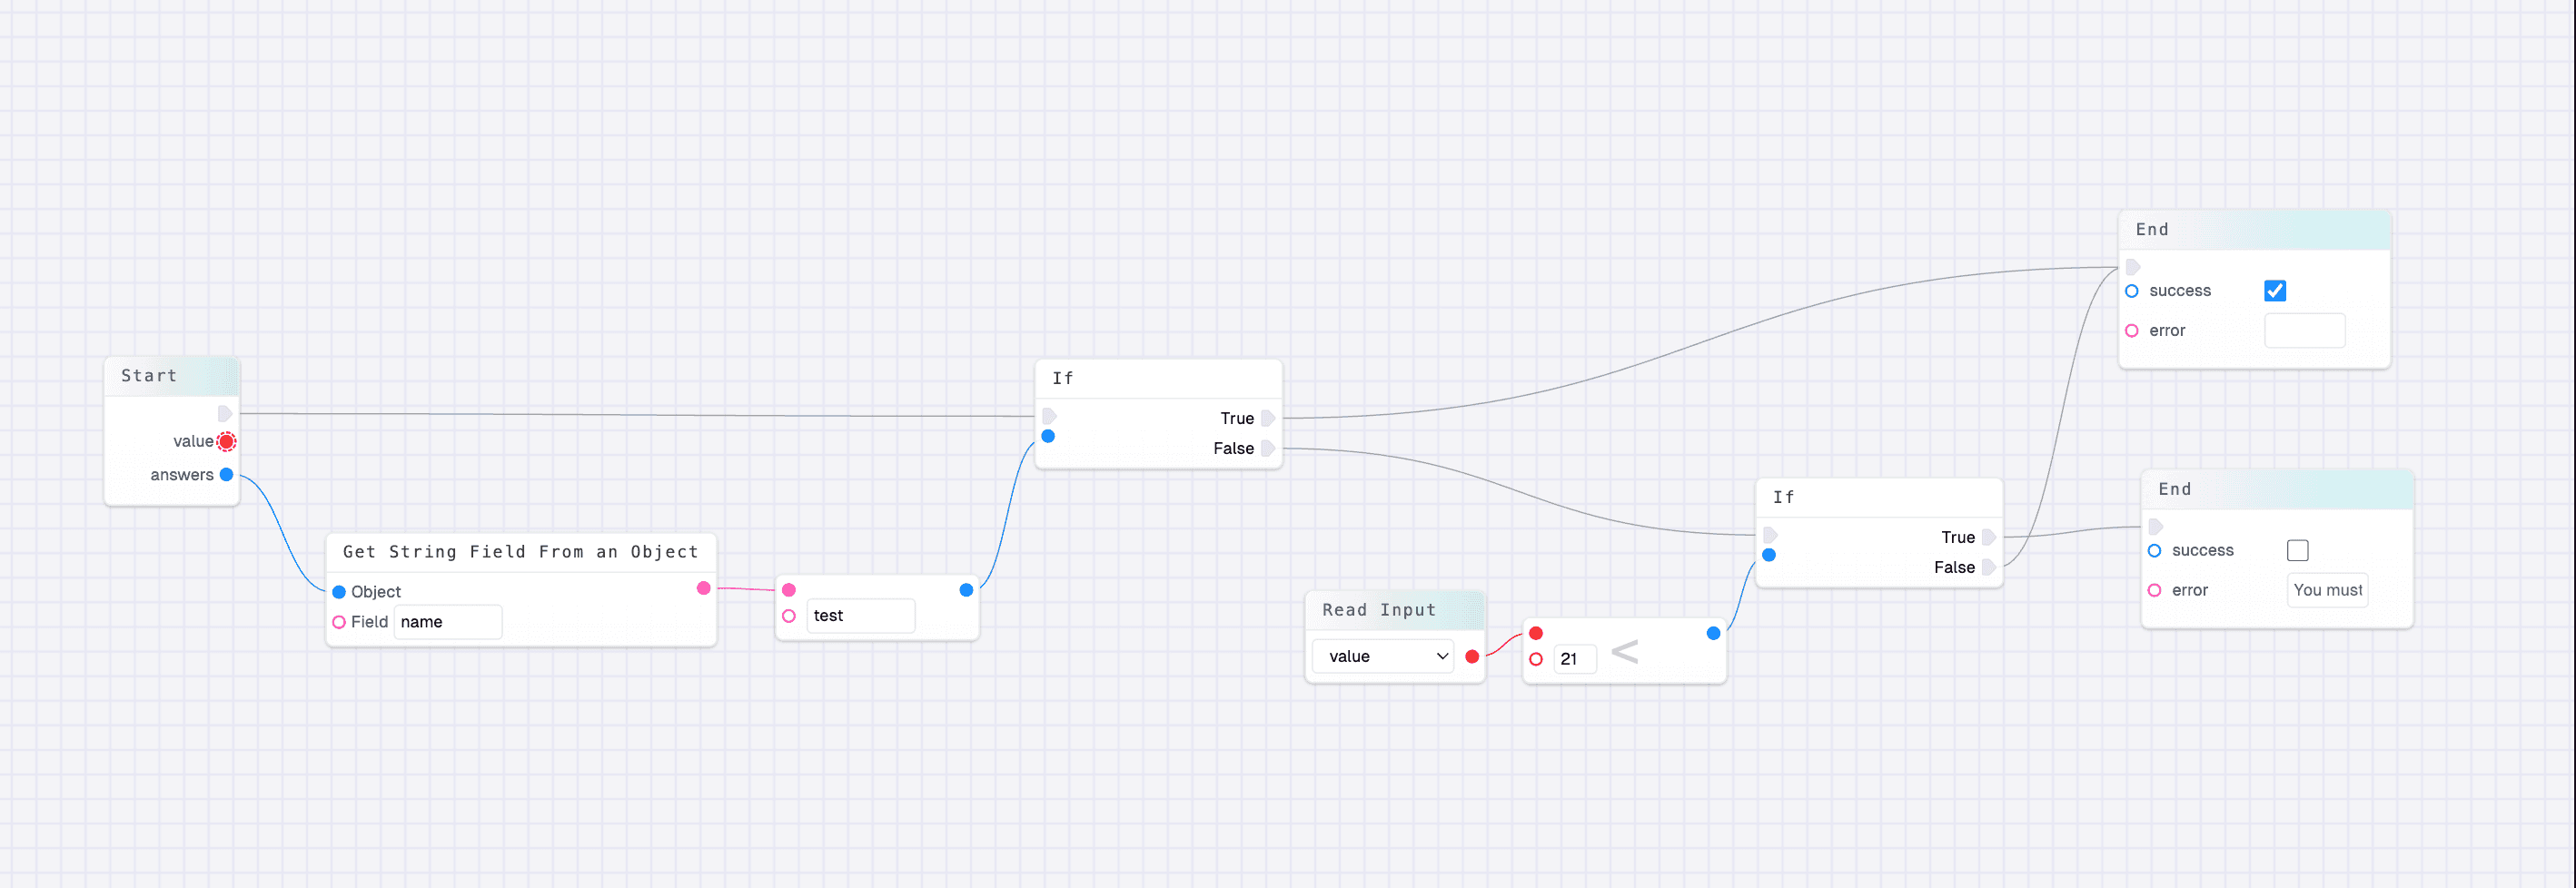Click the blue output port of the comparison node

click(x=1713, y=633)
